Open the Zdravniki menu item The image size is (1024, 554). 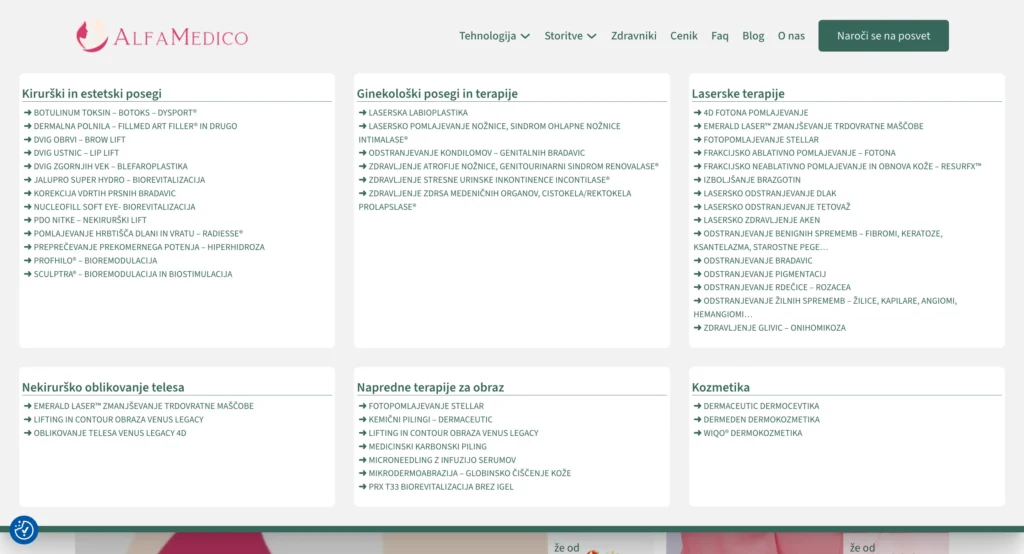633,36
